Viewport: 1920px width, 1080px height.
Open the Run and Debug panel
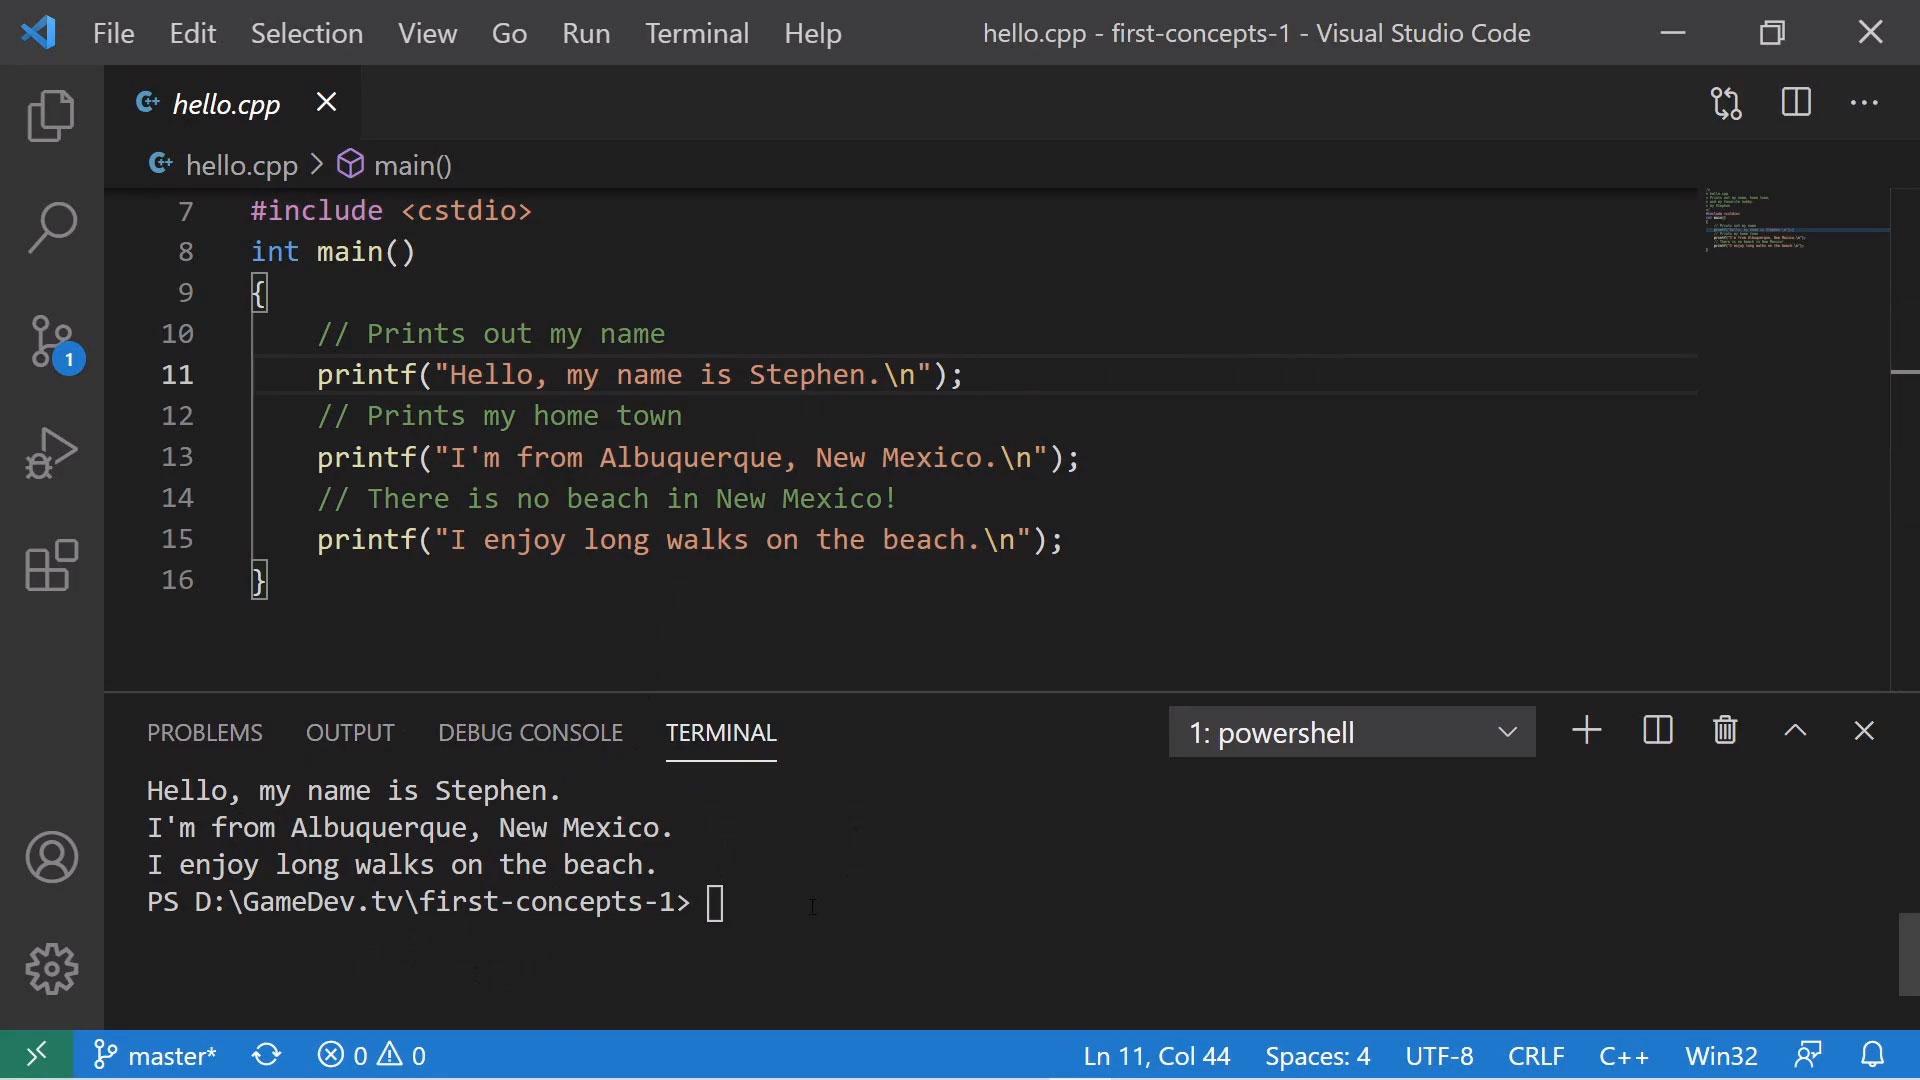tap(51, 452)
